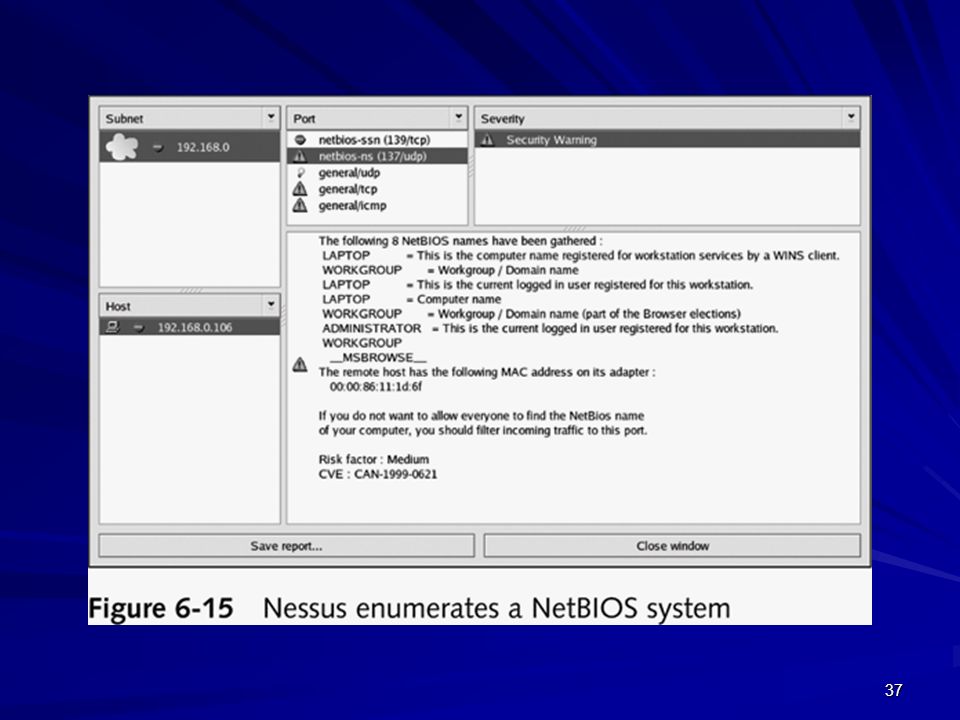This screenshot has height=720, width=960.
Task: Select the netbios-ns (137/udp) port entry
Action: (x=377, y=156)
